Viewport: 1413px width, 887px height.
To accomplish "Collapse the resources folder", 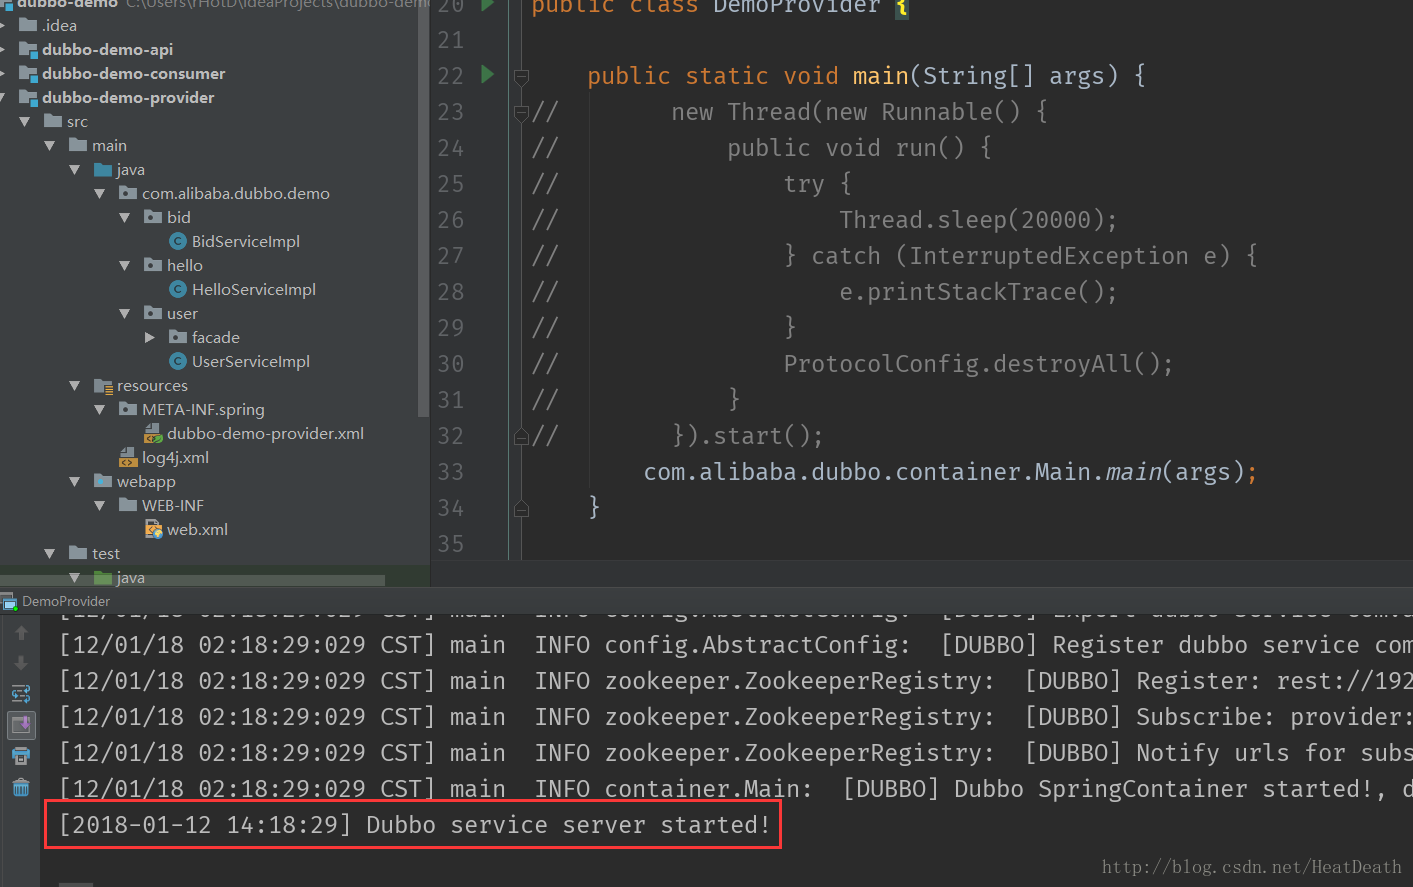I will point(75,386).
